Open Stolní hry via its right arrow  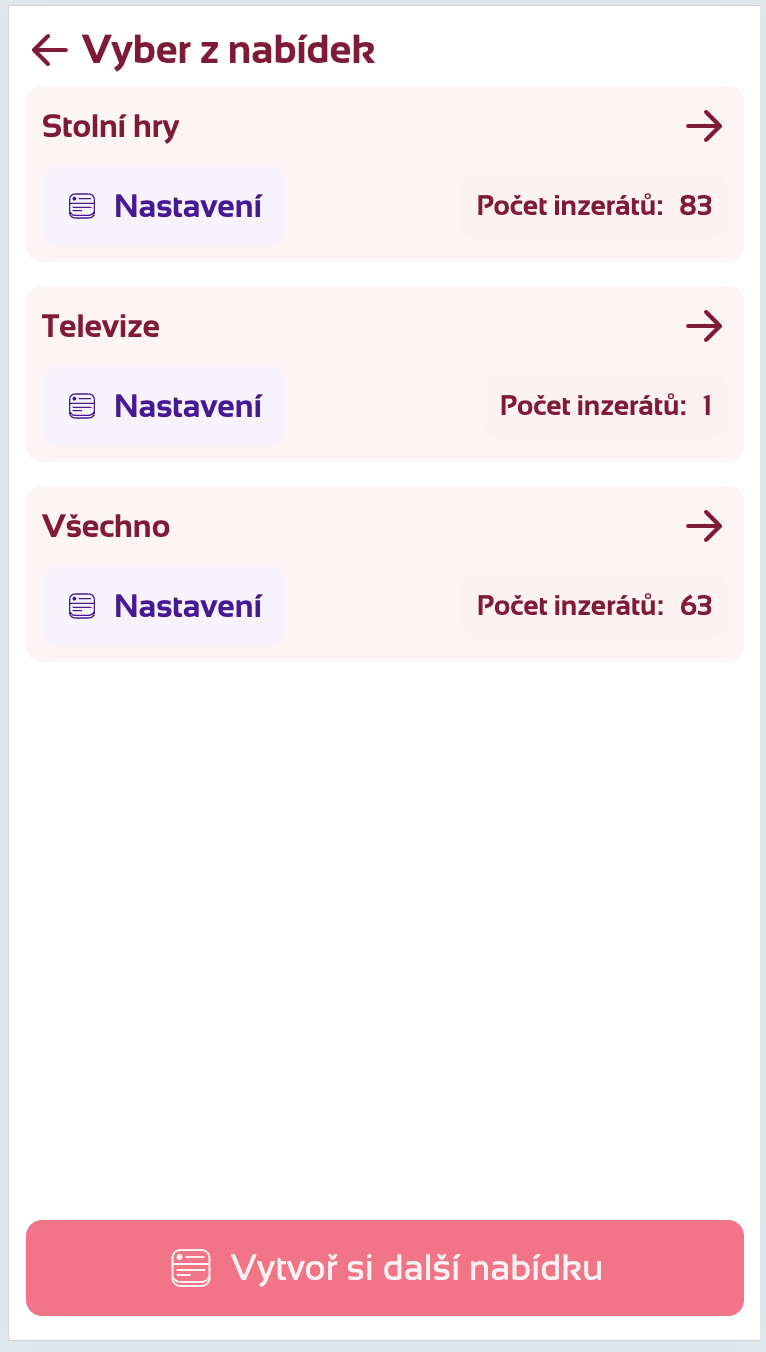coord(706,126)
